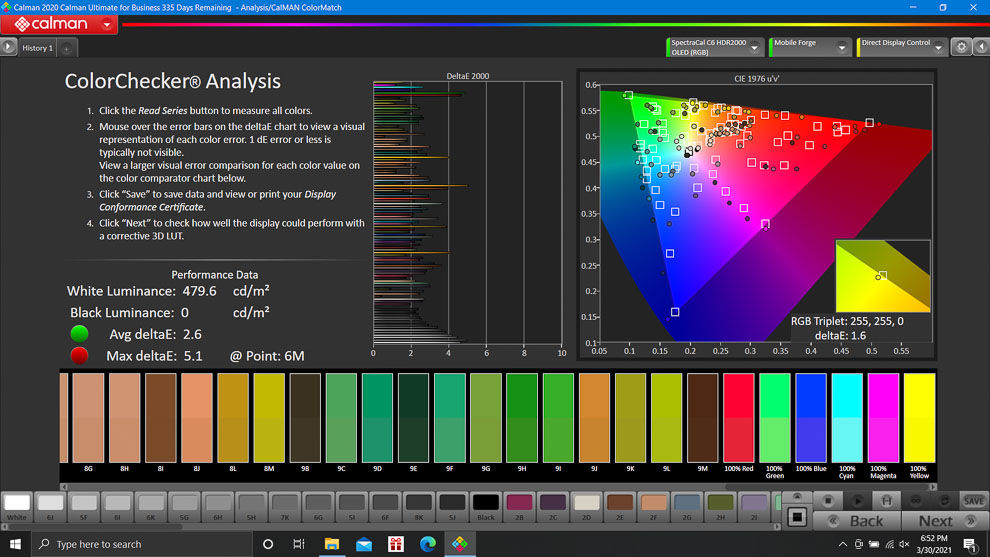This screenshot has height=557, width=990.
Task: Click the 8G skin tone comparator swatch
Action: point(88,418)
